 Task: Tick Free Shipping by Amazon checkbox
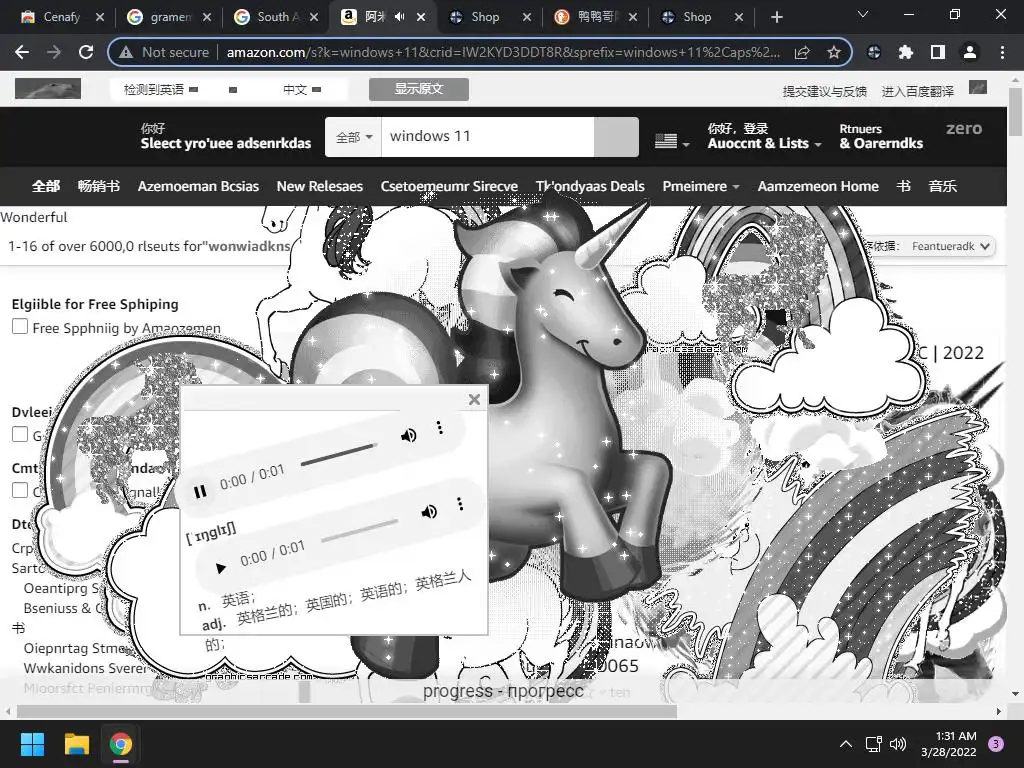(20, 326)
